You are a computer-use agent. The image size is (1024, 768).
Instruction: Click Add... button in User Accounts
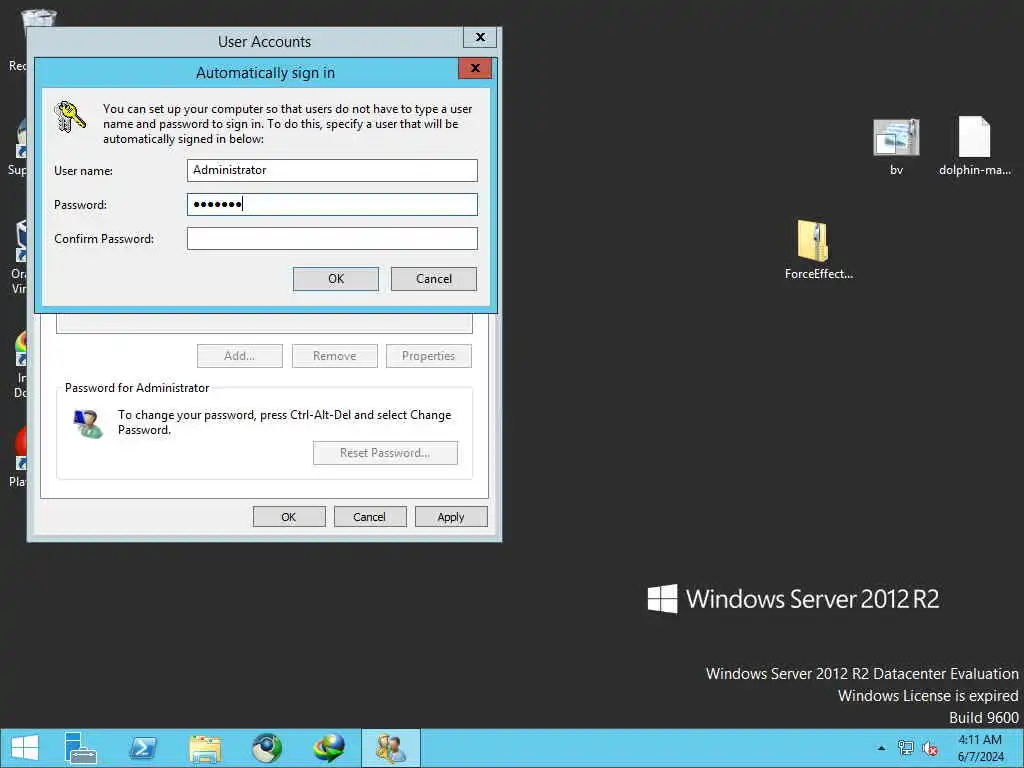[x=240, y=356]
